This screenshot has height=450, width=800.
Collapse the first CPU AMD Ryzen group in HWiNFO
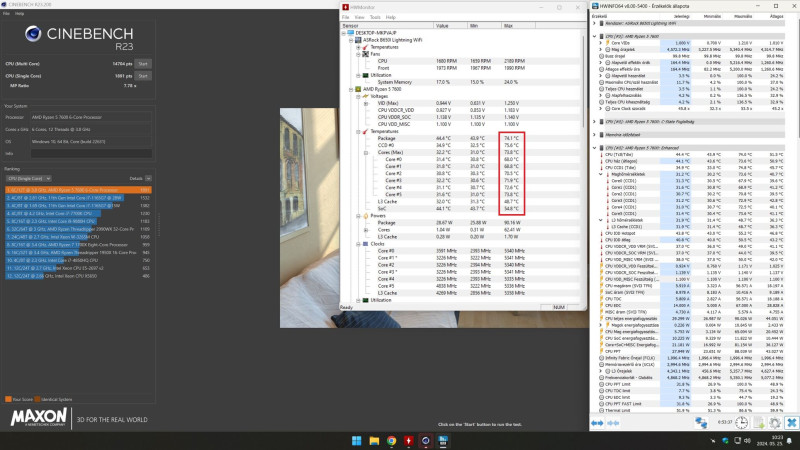click(x=594, y=37)
